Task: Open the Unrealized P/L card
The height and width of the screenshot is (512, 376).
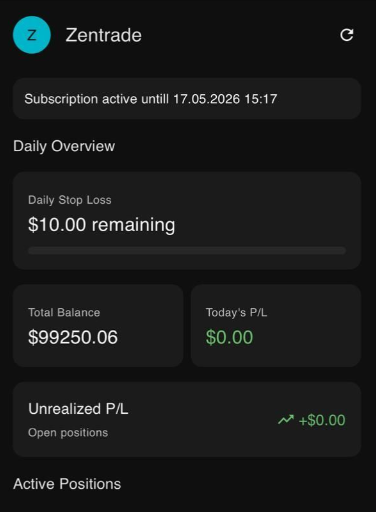Action: tap(187, 419)
